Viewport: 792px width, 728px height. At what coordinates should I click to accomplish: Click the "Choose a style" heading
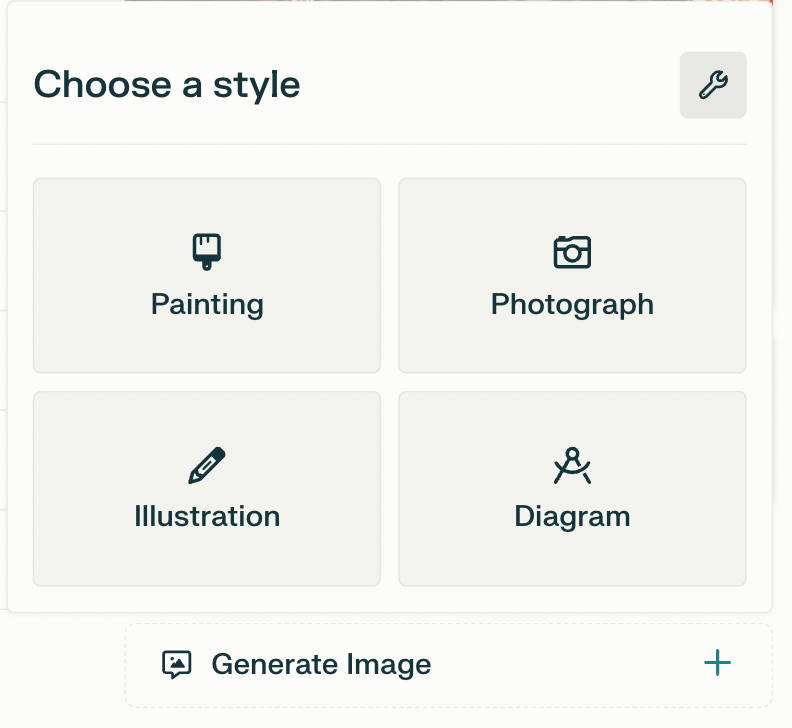click(167, 85)
